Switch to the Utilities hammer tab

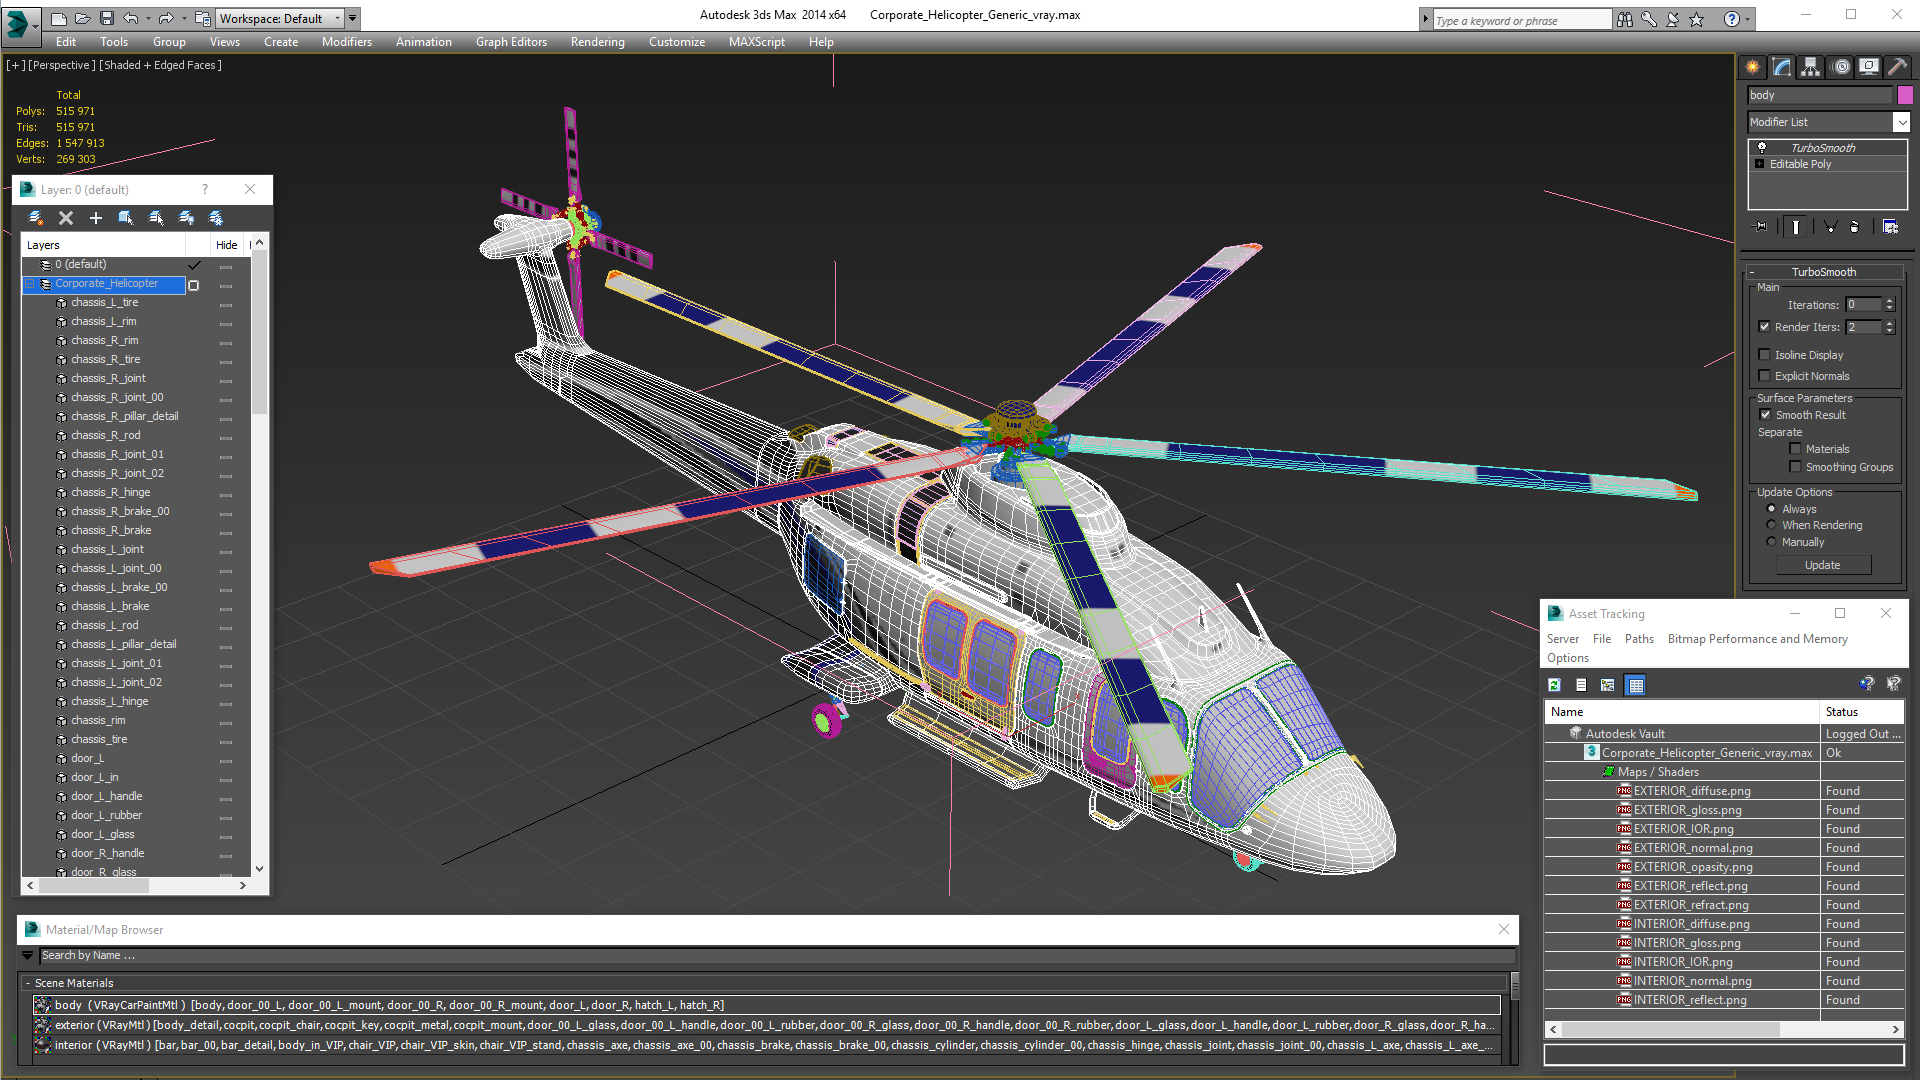[x=1898, y=67]
